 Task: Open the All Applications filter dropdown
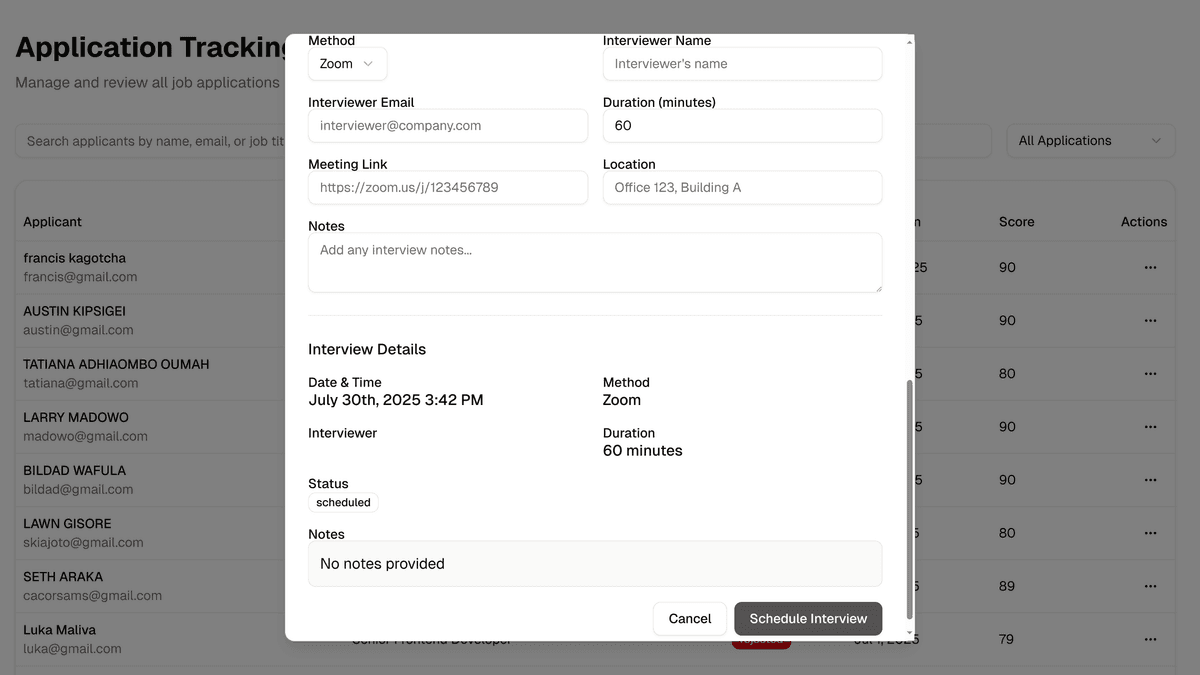coord(1091,141)
